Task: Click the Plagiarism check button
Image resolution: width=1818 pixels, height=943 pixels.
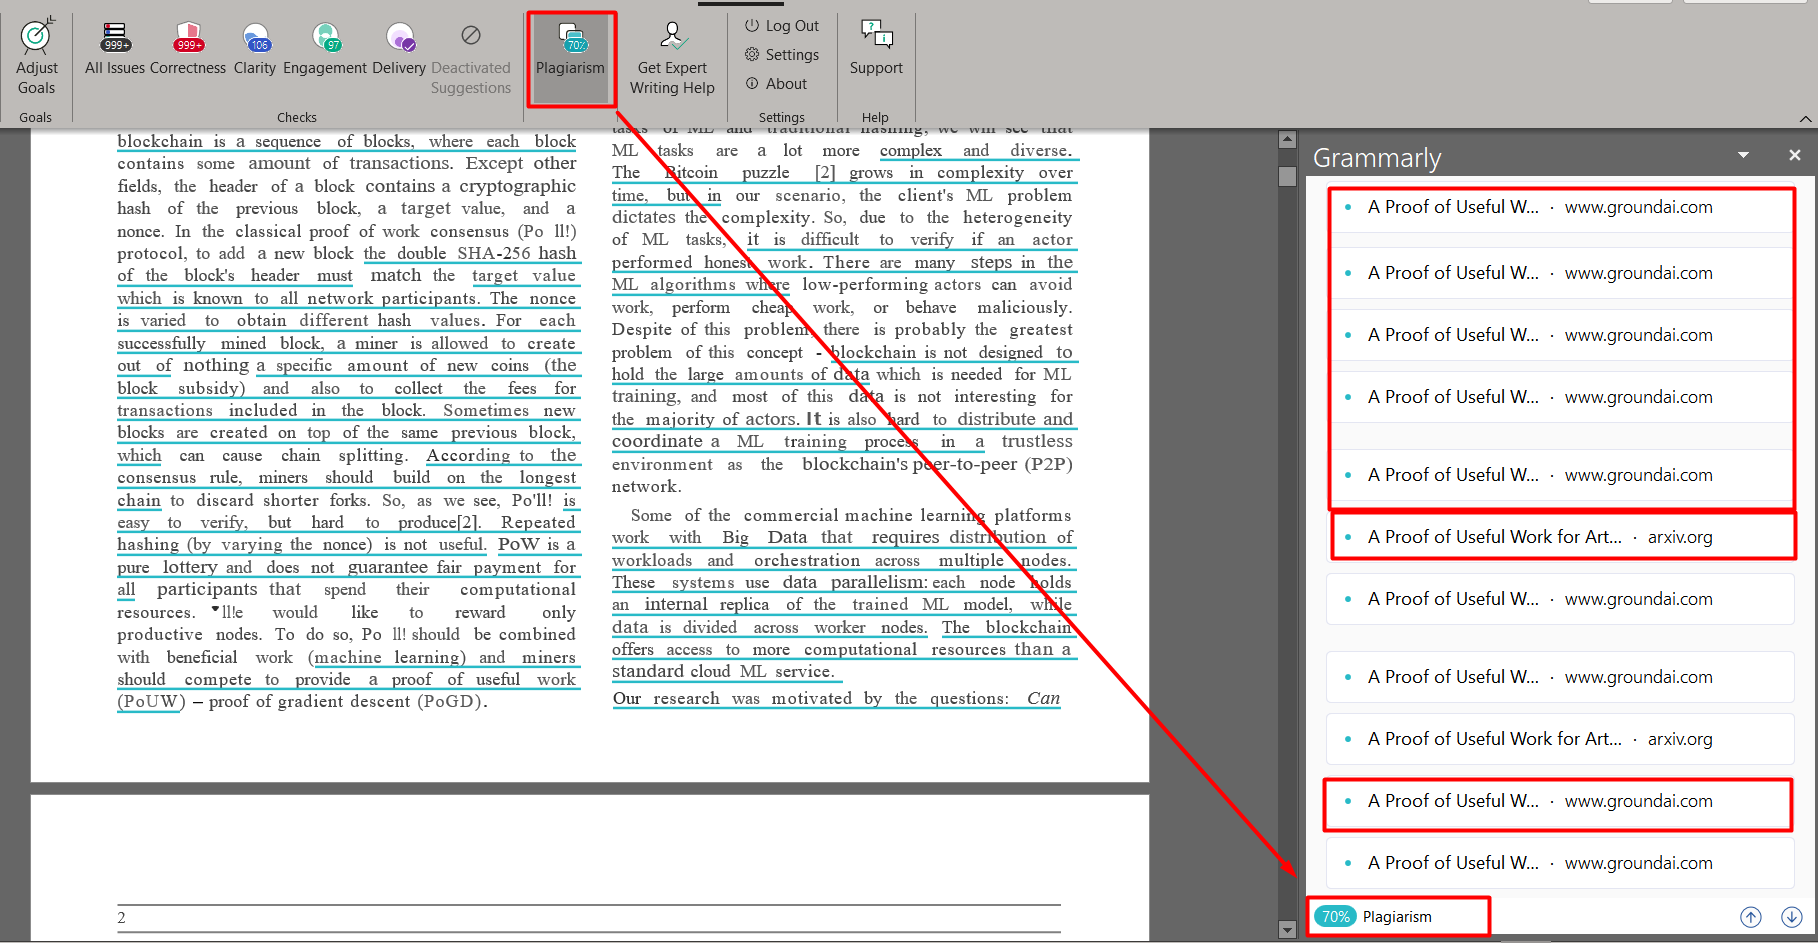Action: [x=570, y=58]
